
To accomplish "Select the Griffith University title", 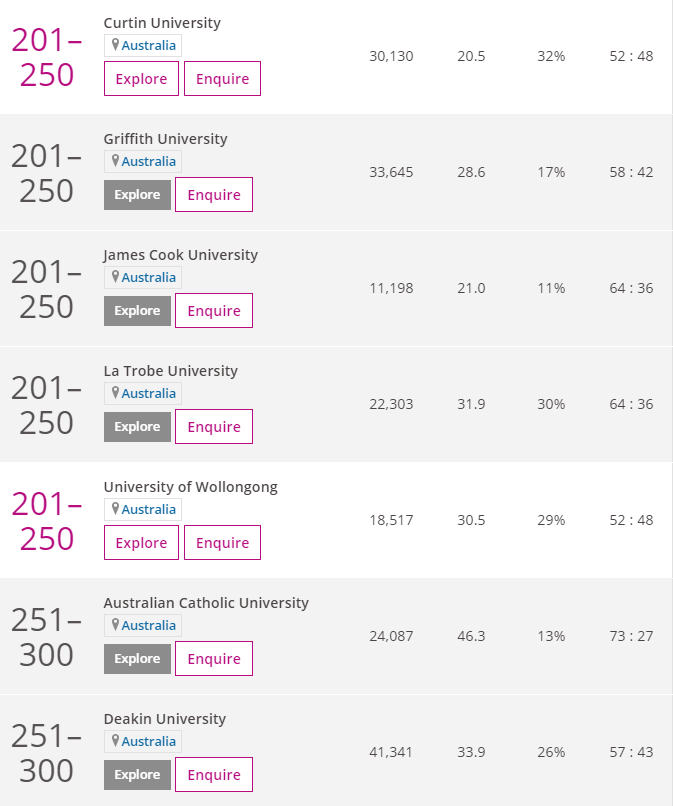I will pyautogui.click(x=166, y=139).
